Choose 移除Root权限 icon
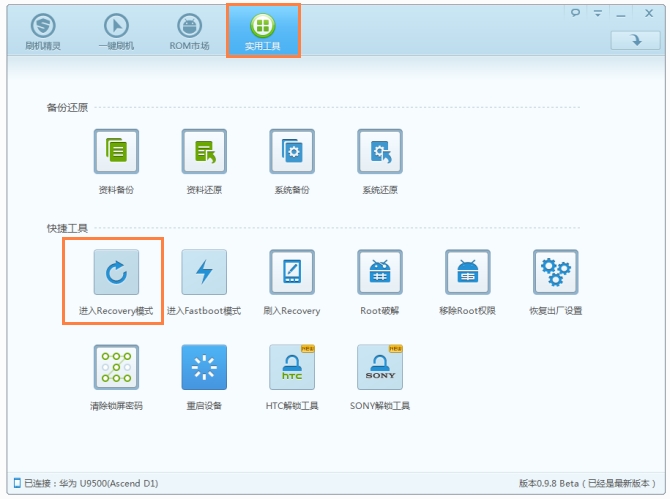The width and height of the screenshot is (670, 499). point(468,272)
